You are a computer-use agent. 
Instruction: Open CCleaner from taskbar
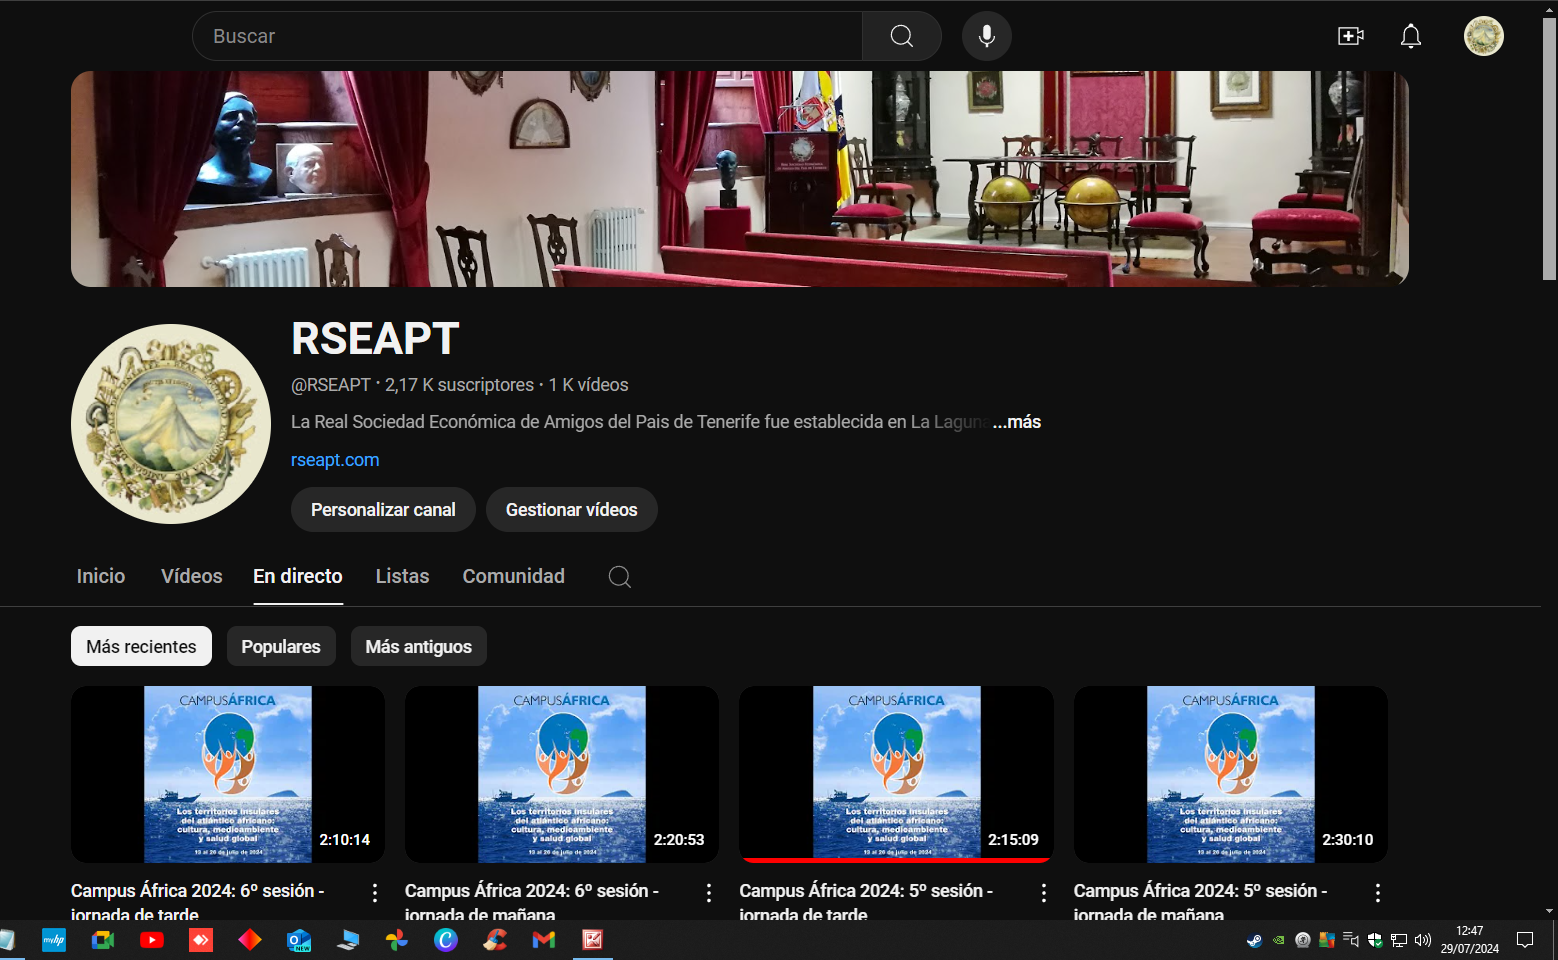(495, 940)
